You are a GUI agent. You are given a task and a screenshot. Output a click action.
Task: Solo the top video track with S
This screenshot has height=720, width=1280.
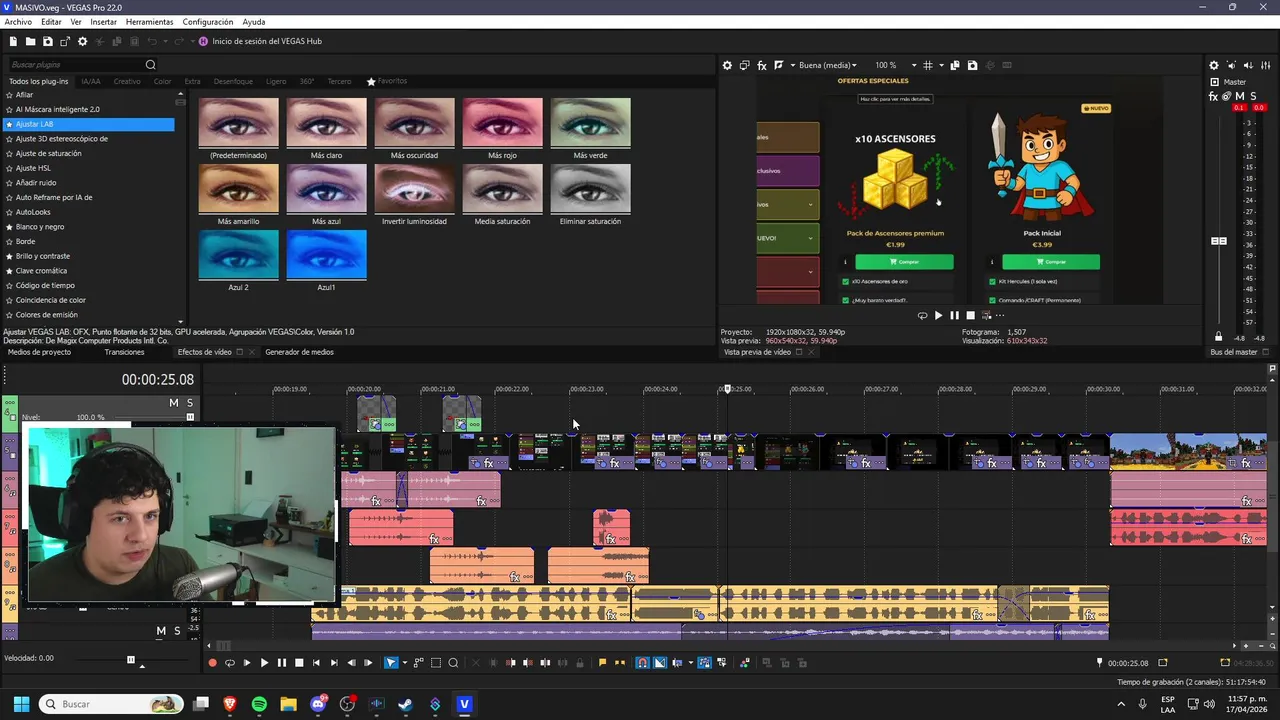189,403
